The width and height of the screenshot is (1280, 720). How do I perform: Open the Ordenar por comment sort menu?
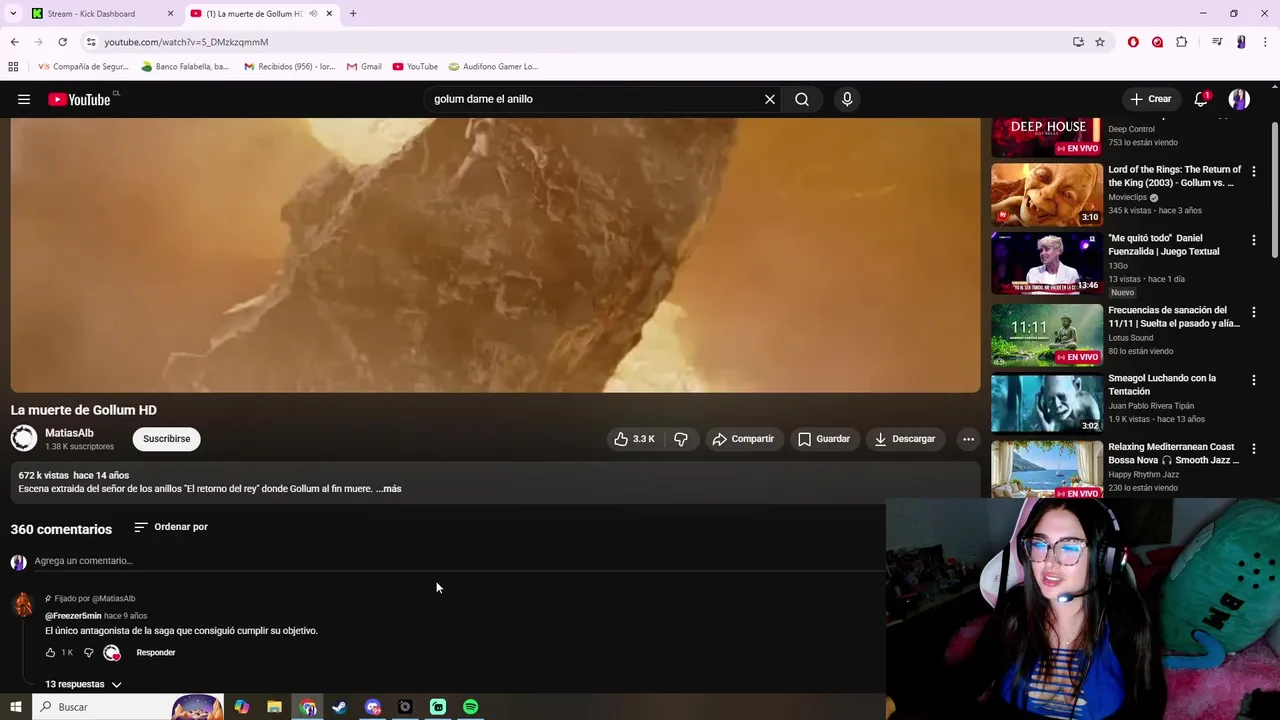pos(171,527)
